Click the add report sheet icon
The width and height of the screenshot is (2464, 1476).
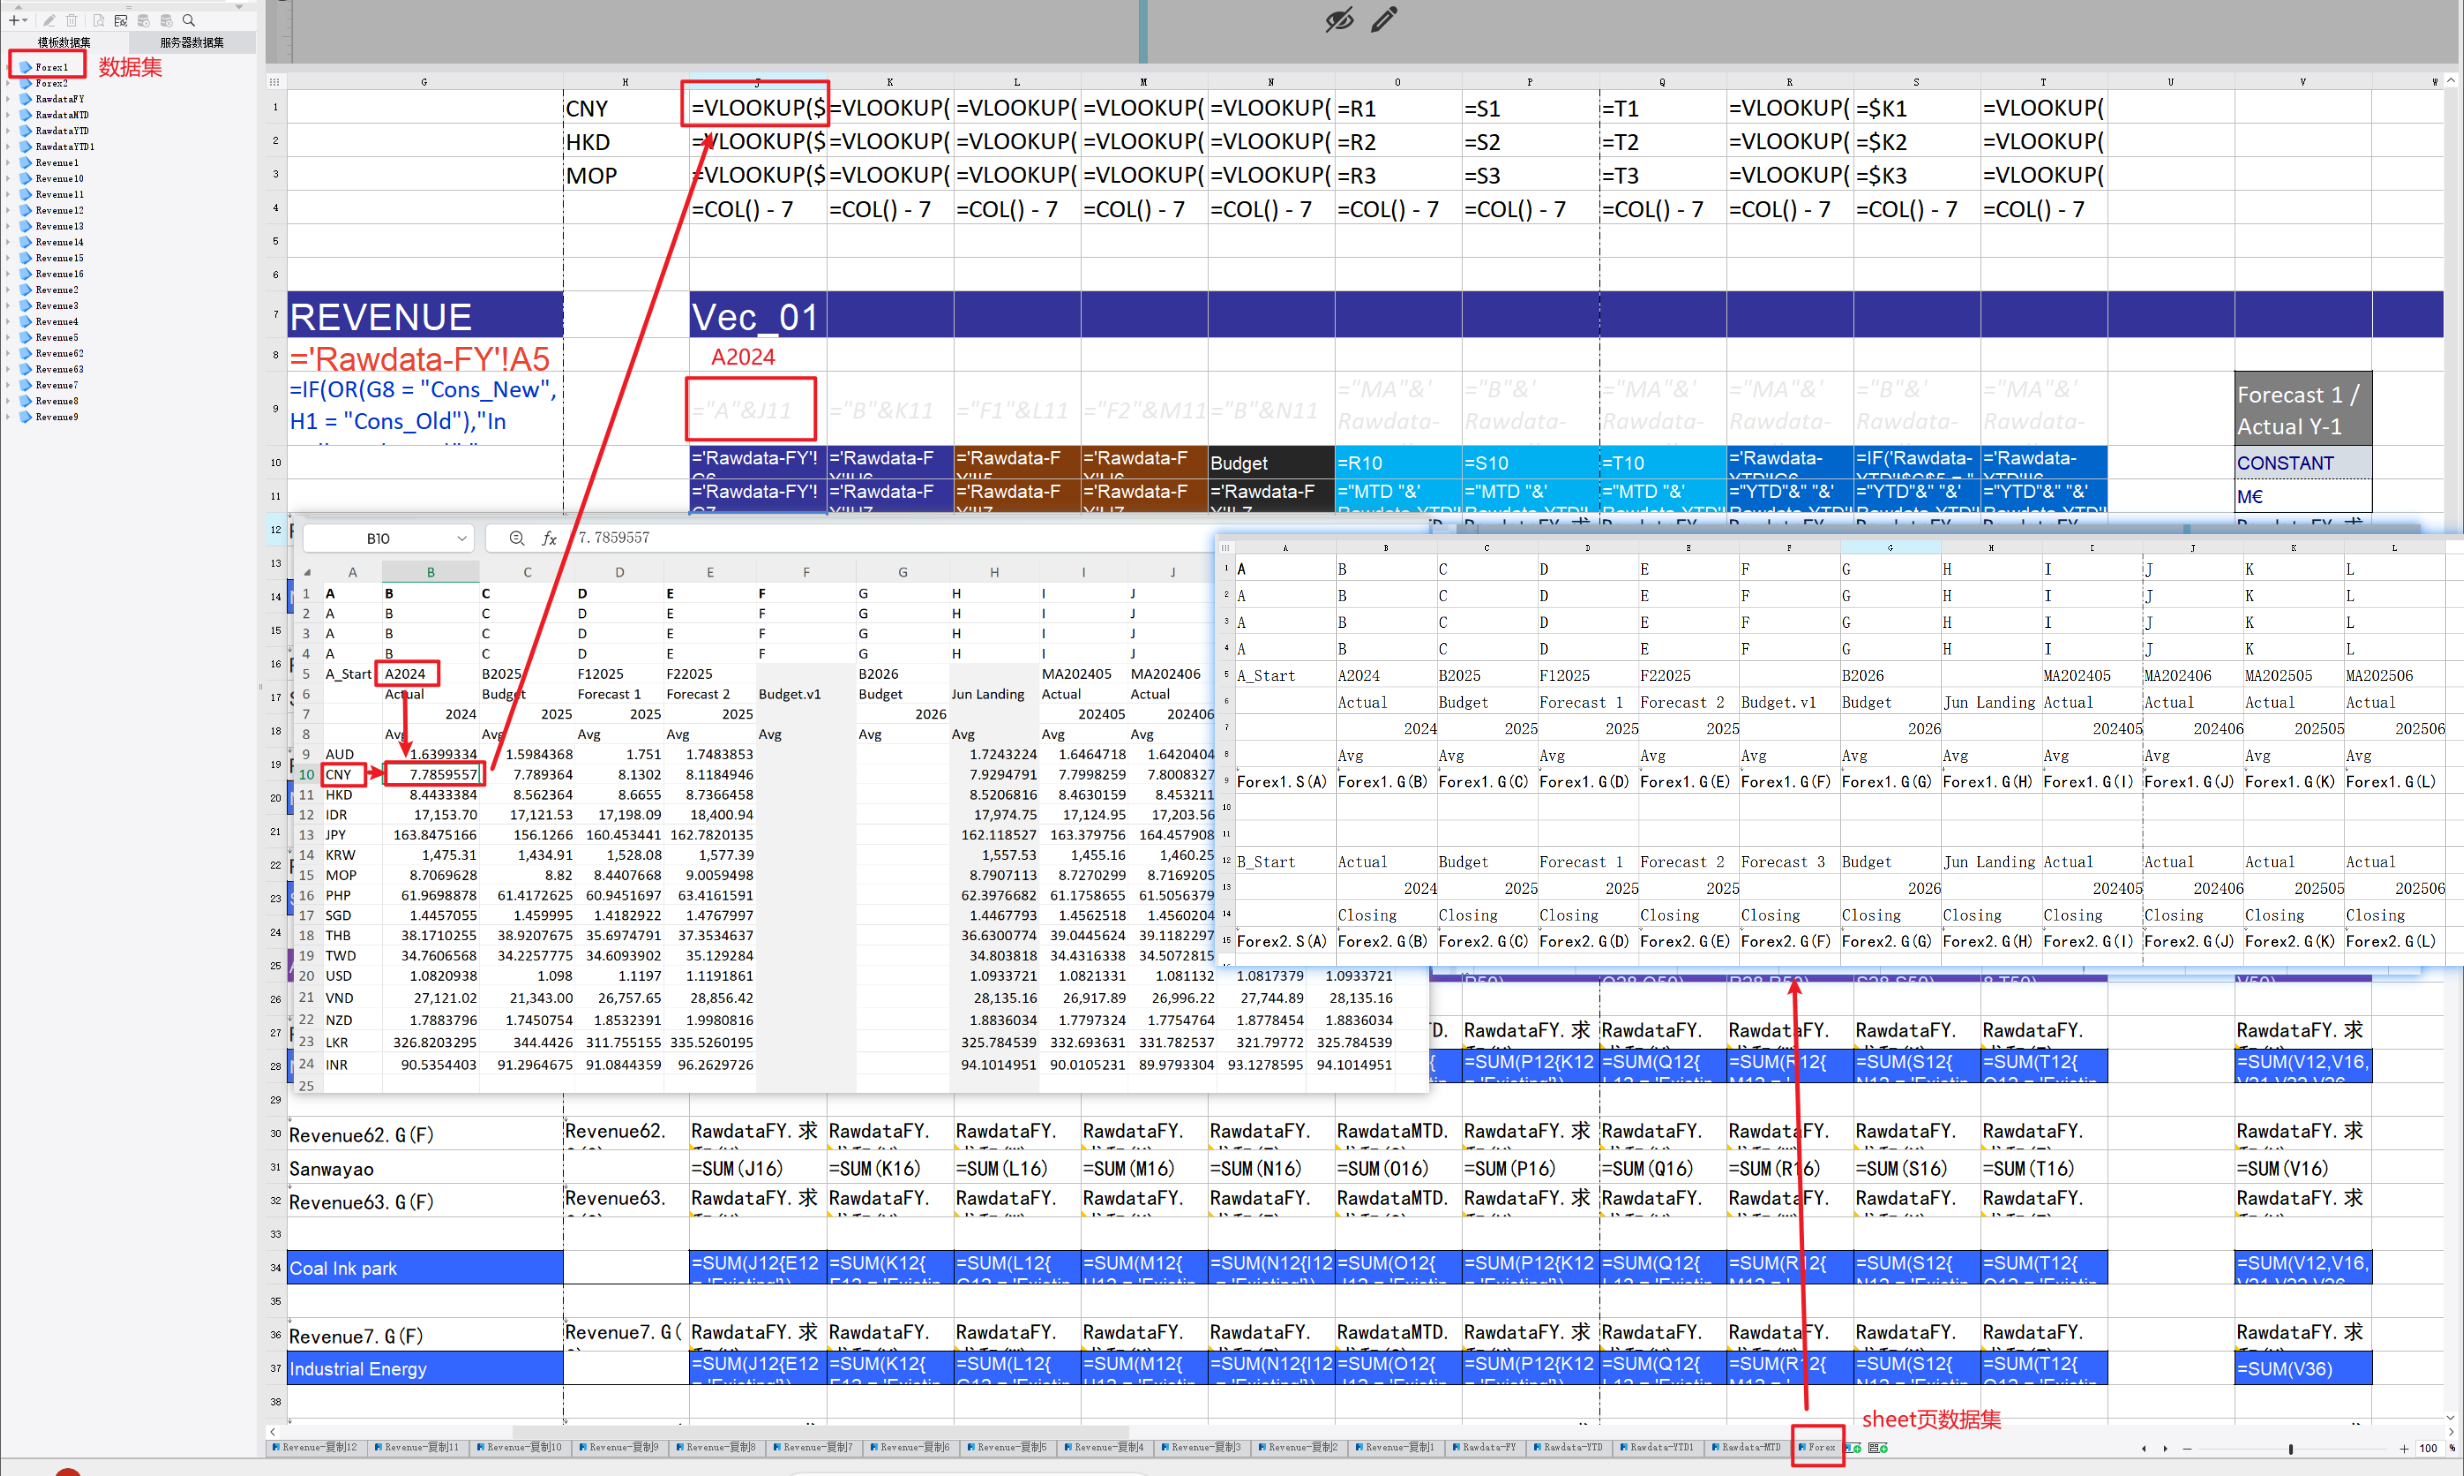(1854, 1448)
